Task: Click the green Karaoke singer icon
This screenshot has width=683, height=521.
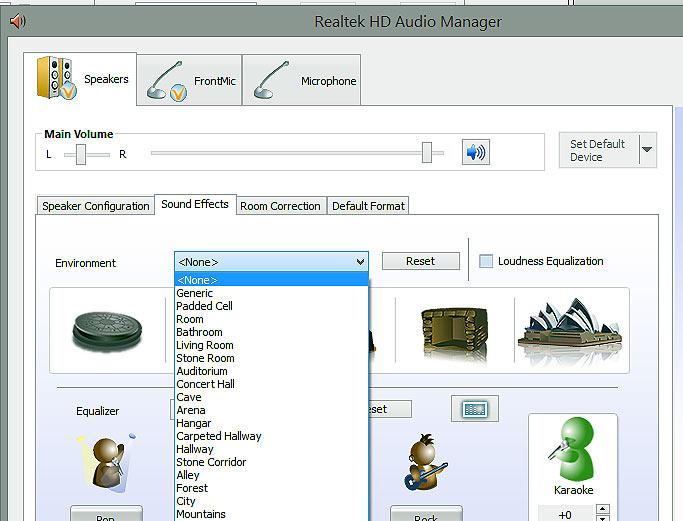Action: click(x=573, y=449)
